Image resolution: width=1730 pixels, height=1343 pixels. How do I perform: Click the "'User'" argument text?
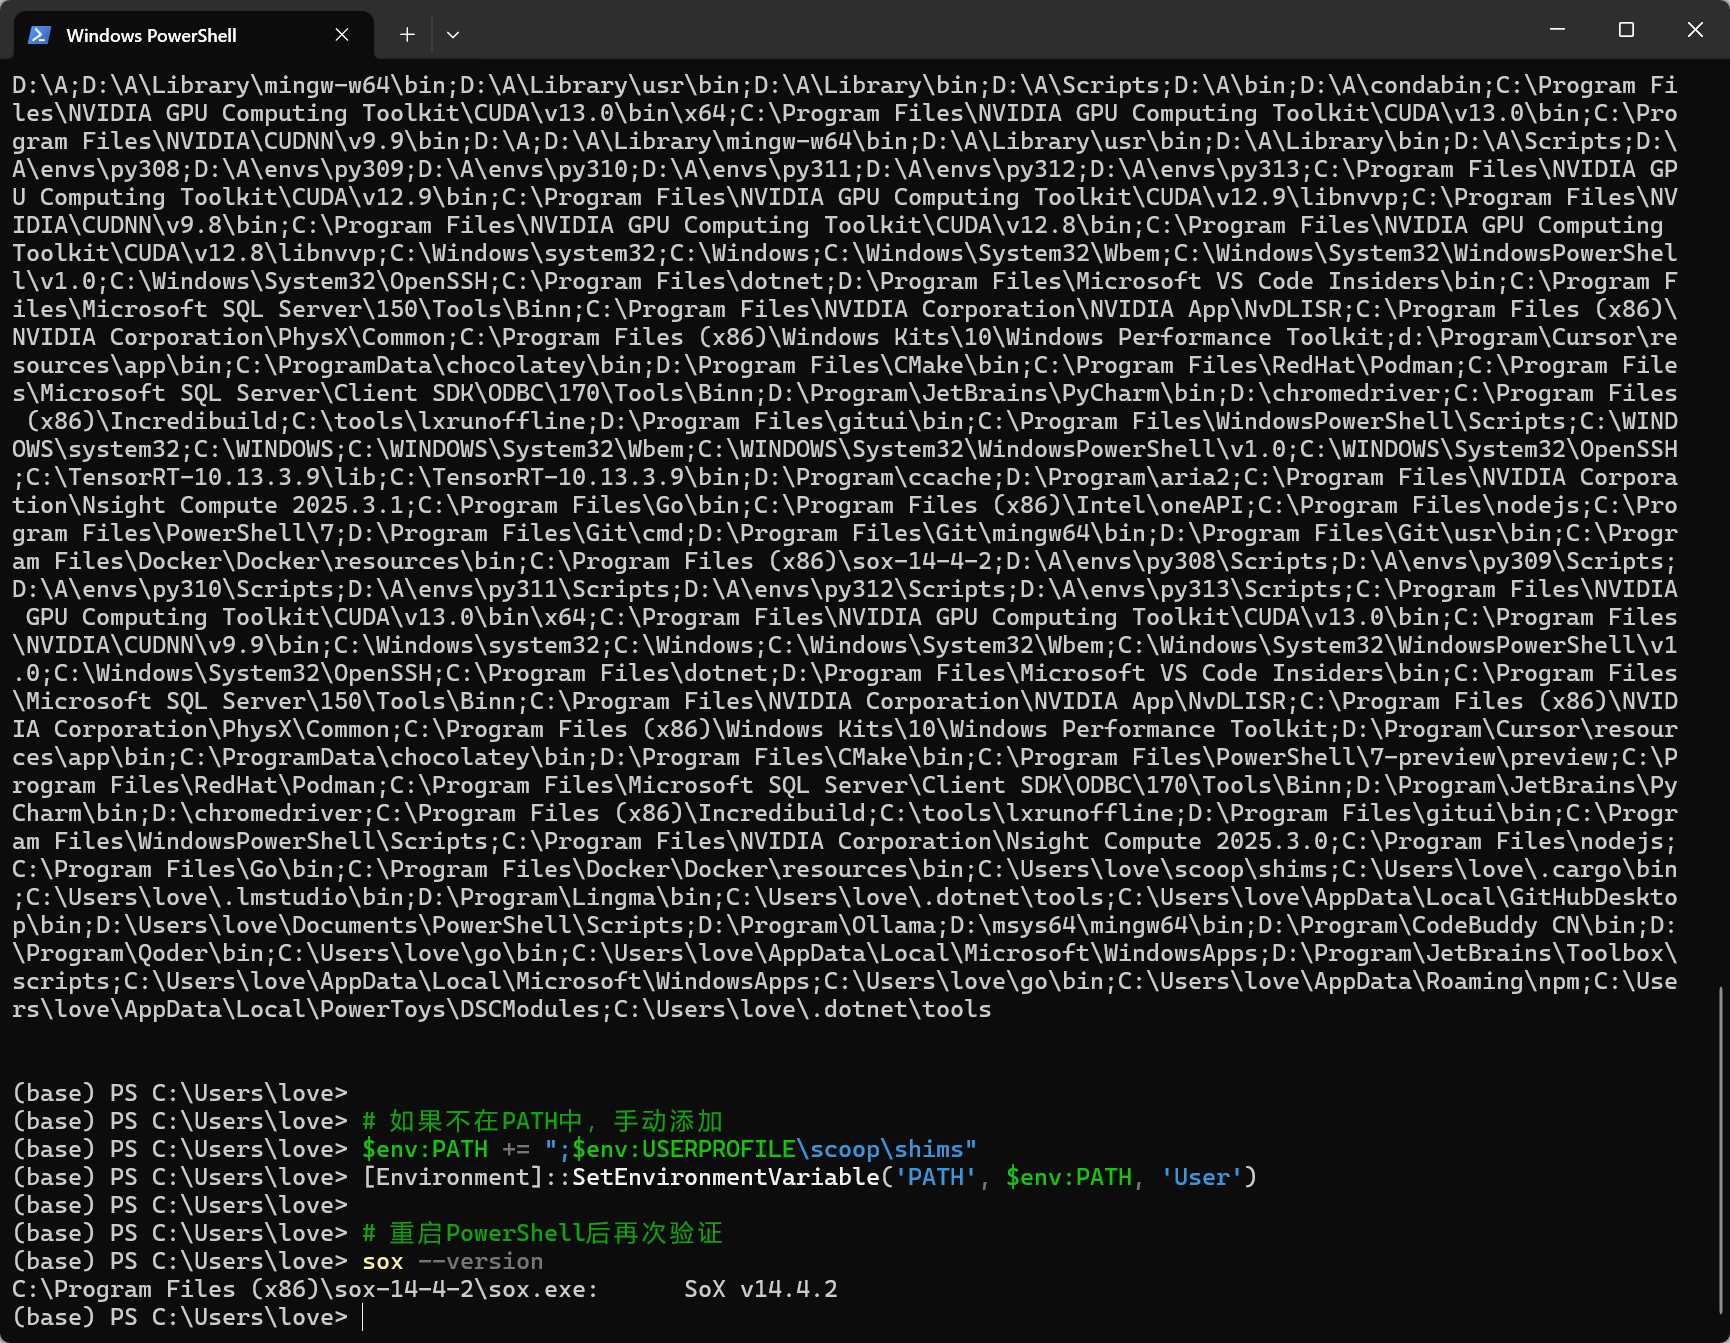click(x=1201, y=1178)
